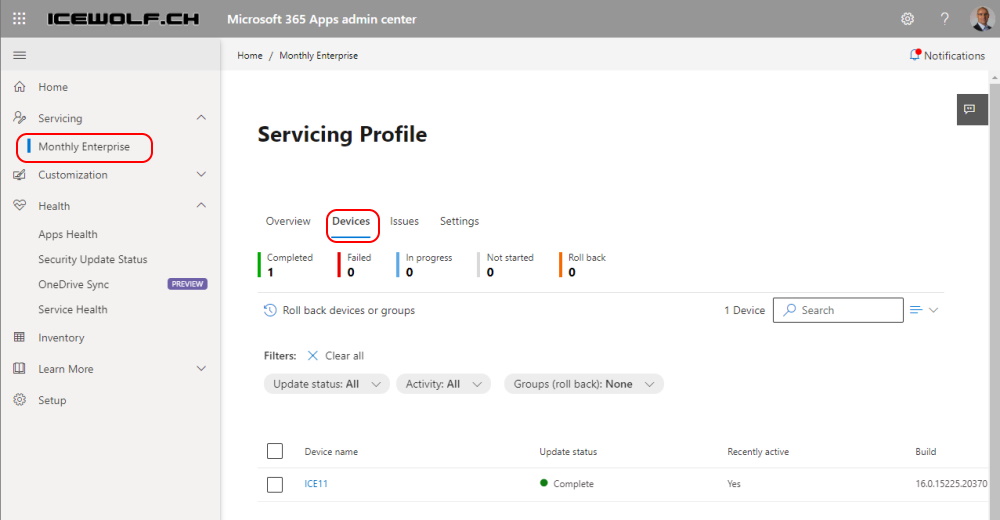Tick the checkbox for device ICE11
1000x520 pixels.
pyautogui.click(x=275, y=484)
